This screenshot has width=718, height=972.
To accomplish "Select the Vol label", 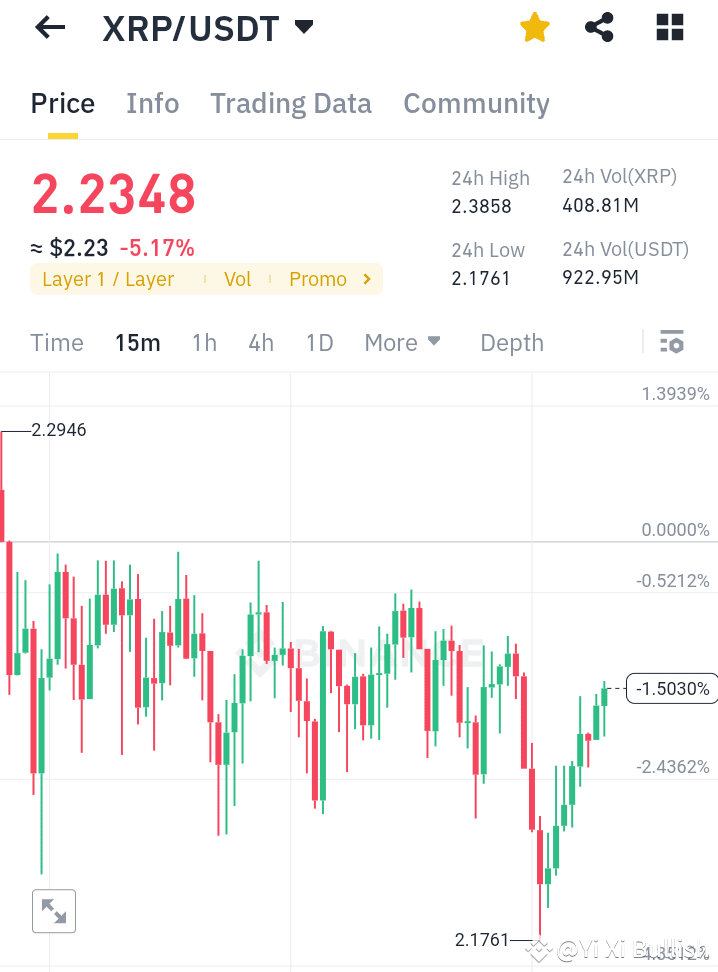I will pos(237,279).
